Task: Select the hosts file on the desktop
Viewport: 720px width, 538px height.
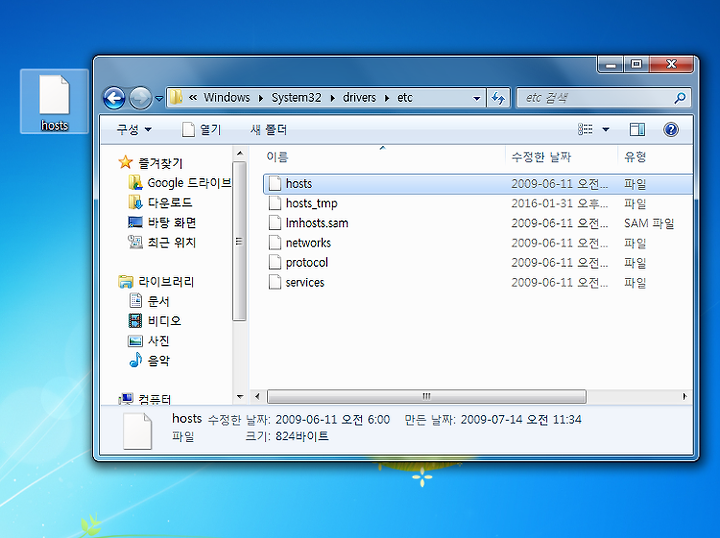Action: 54,102
